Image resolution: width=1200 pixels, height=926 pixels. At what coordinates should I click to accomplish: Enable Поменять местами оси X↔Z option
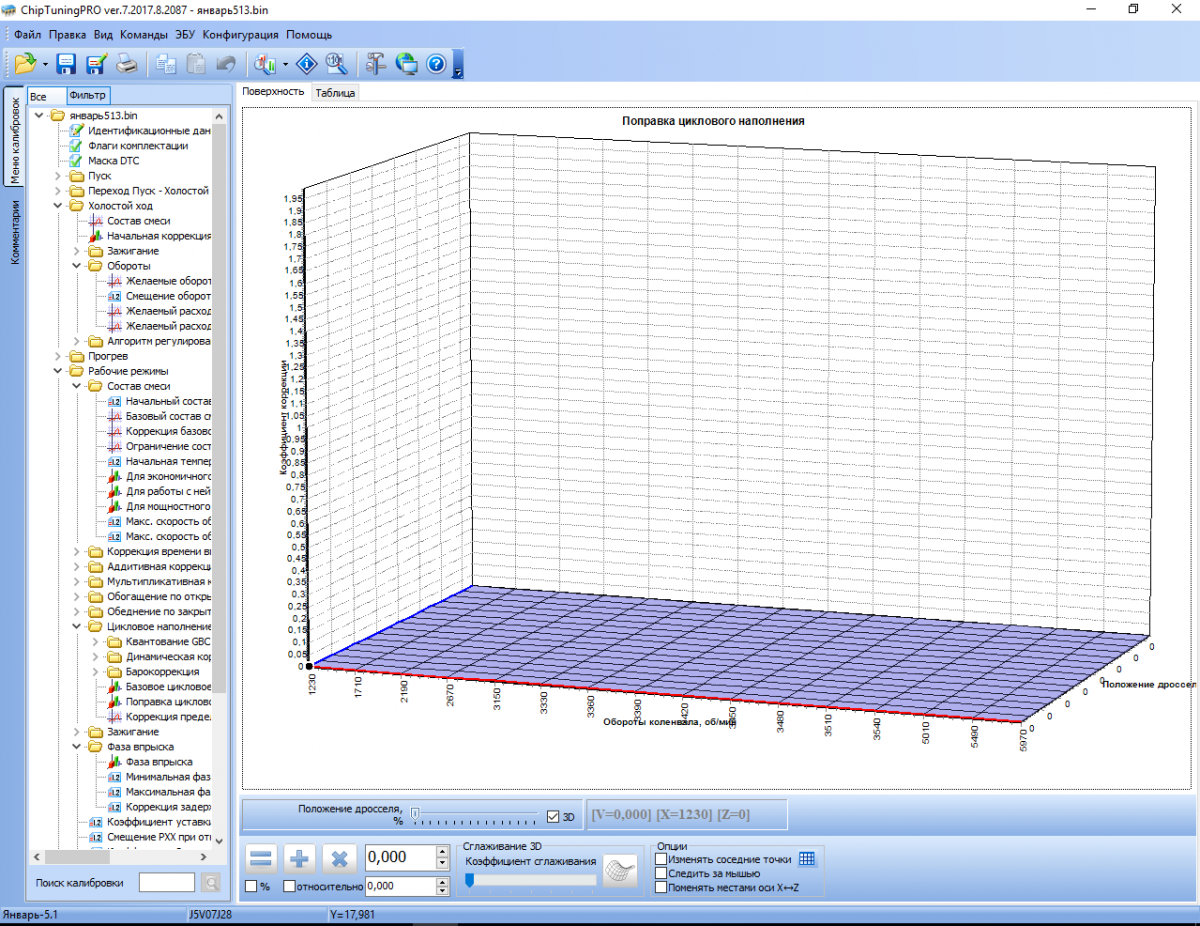coord(661,887)
